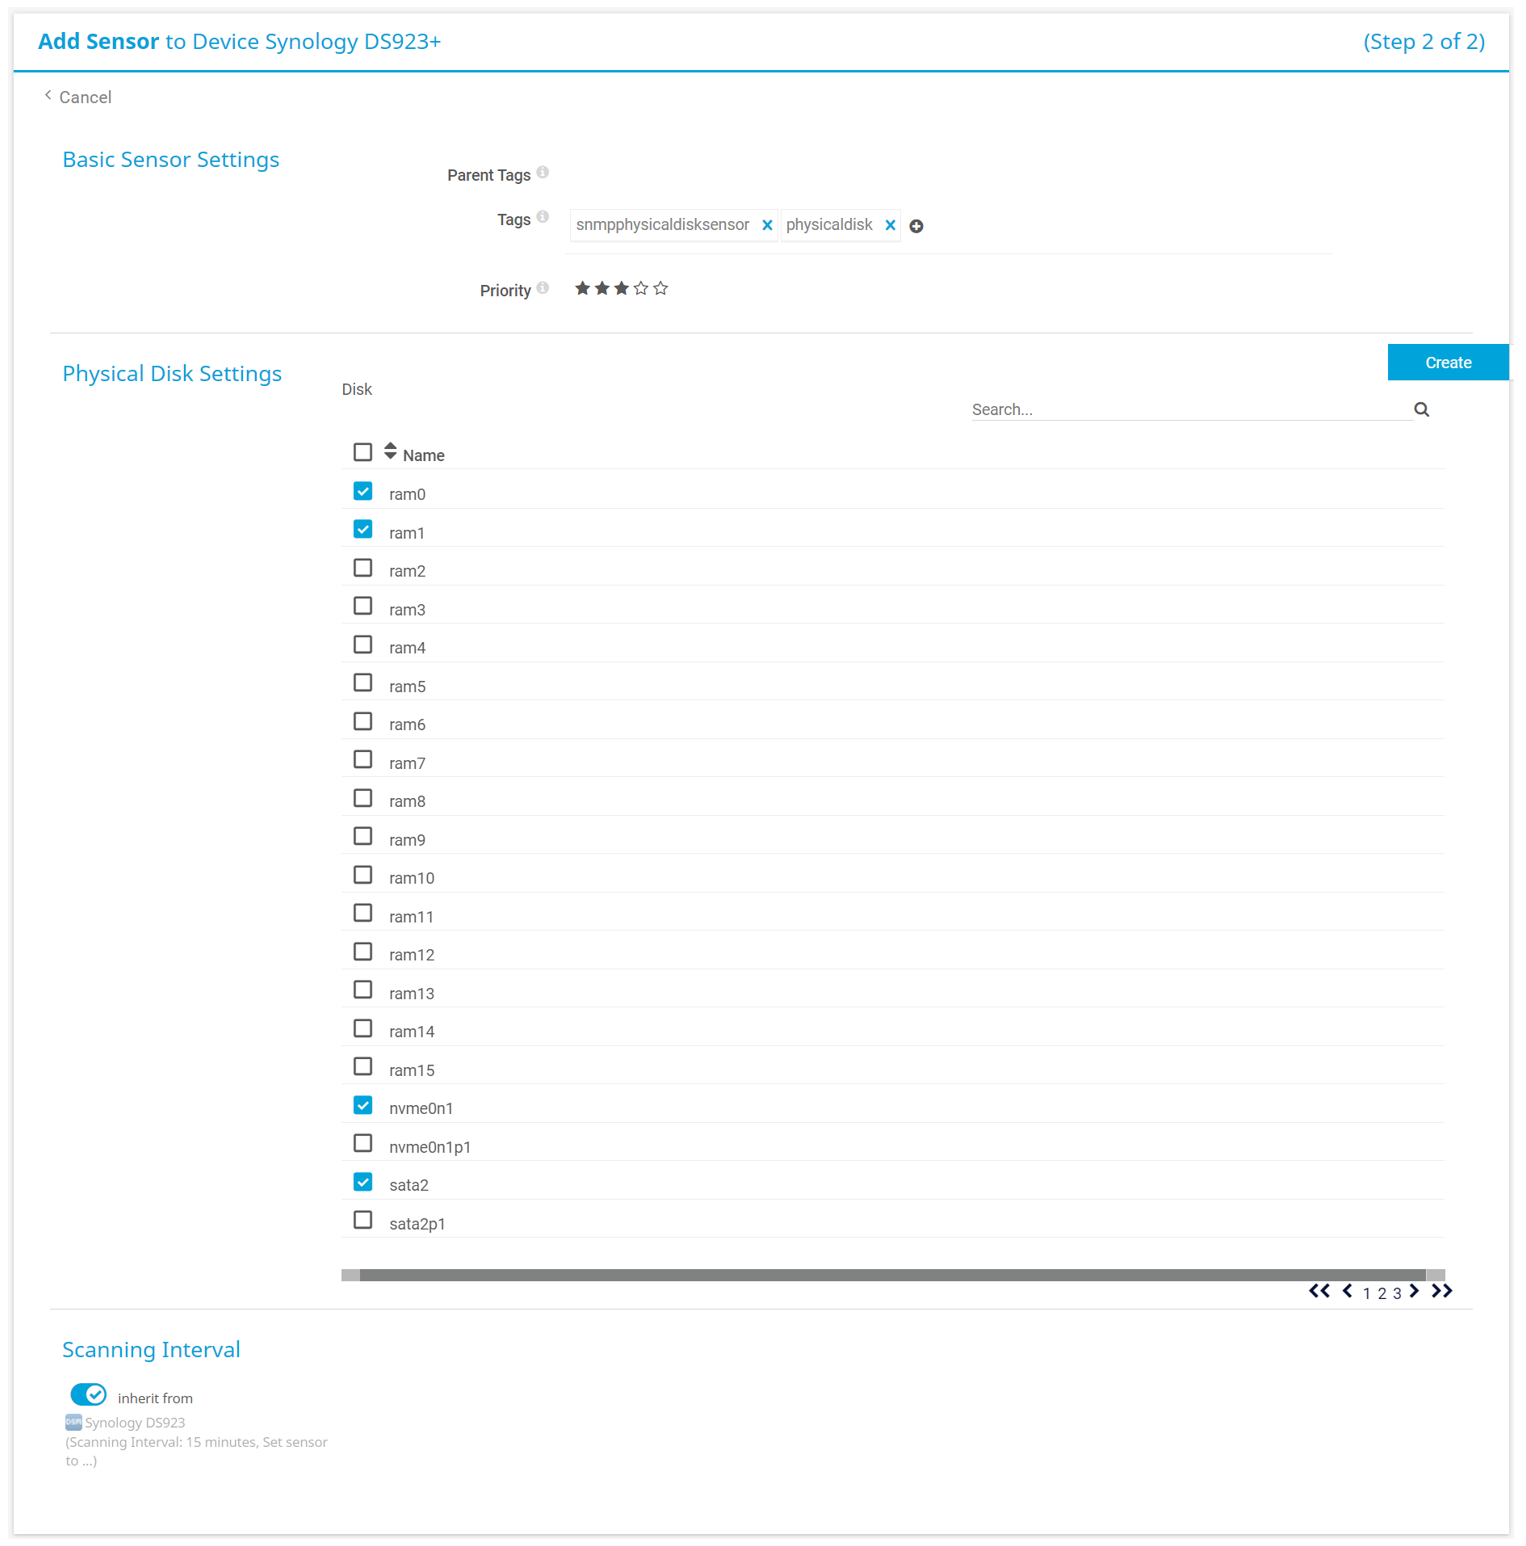This screenshot has height=1546, width=1526.
Task: Click the add tag plus icon
Action: (916, 226)
